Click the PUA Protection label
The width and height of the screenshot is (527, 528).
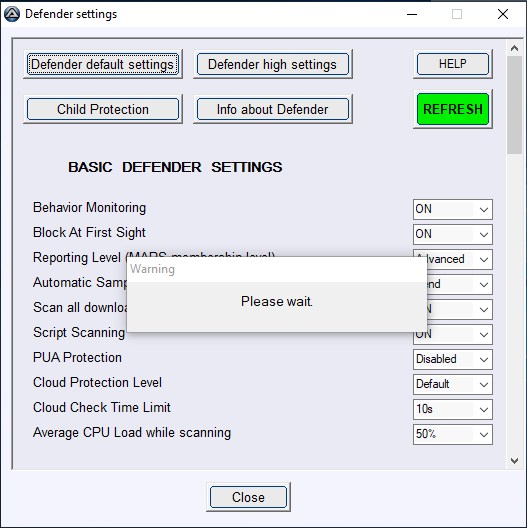(77, 358)
